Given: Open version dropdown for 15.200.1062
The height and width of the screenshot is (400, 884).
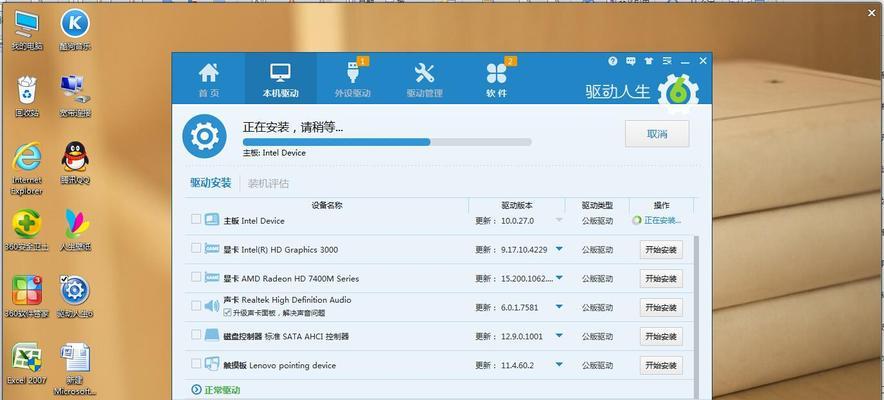Looking at the screenshot, I should click(559, 278).
